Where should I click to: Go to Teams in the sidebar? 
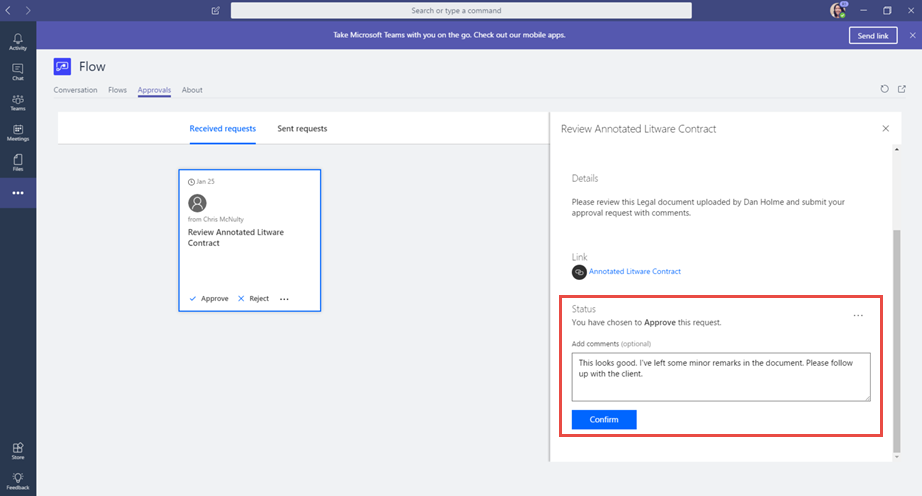(x=17, y=103)
